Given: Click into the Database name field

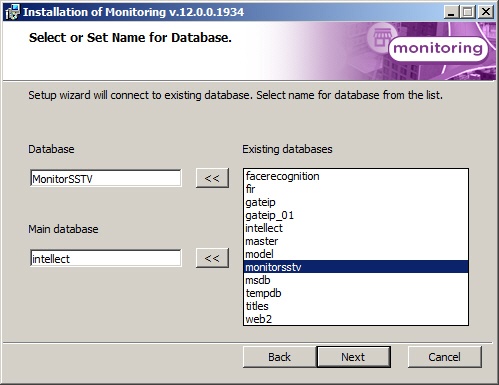Looking at the screenshot, I should [x=106, y=178].
